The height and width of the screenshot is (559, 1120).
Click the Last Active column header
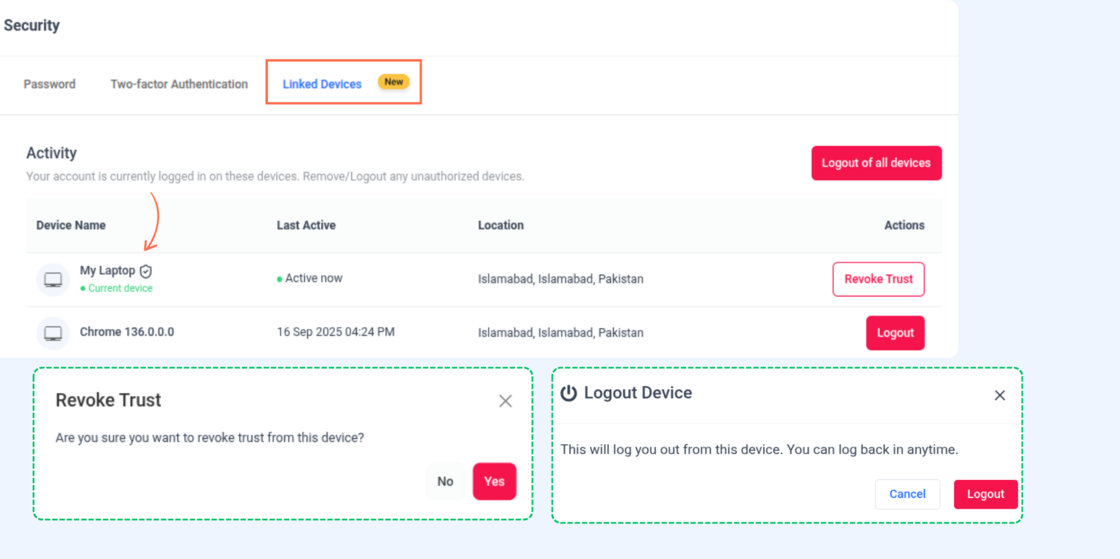306,225
